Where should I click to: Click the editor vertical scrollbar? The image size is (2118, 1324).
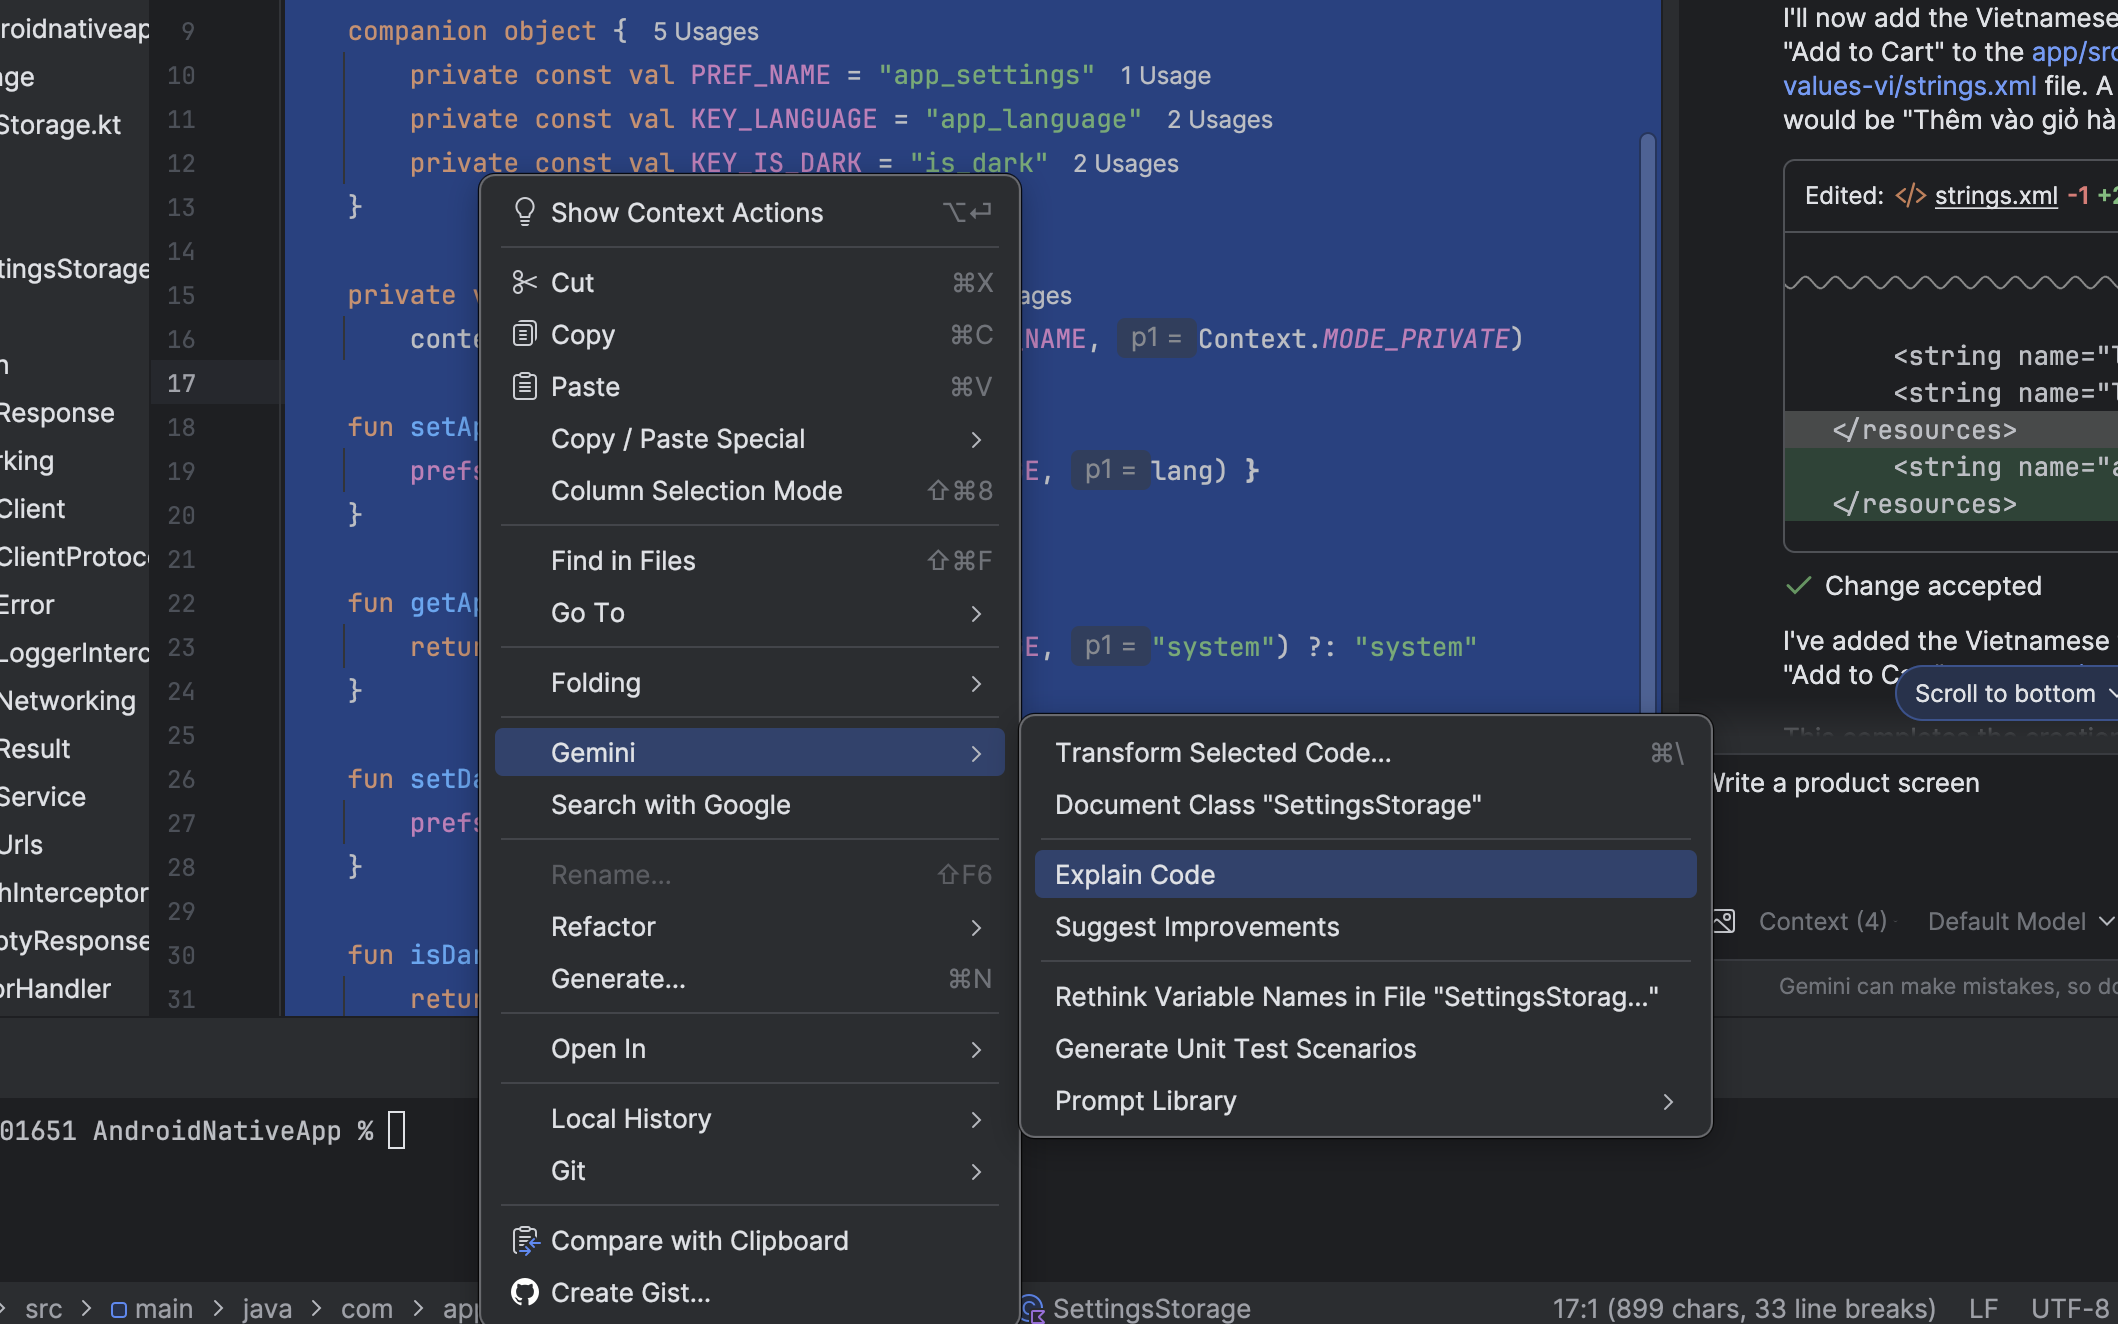coord(1647,420)
